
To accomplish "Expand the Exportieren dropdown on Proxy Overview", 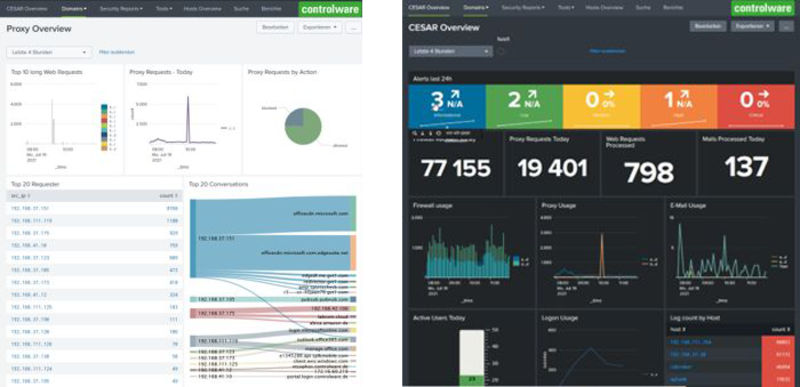I will 320,28.
